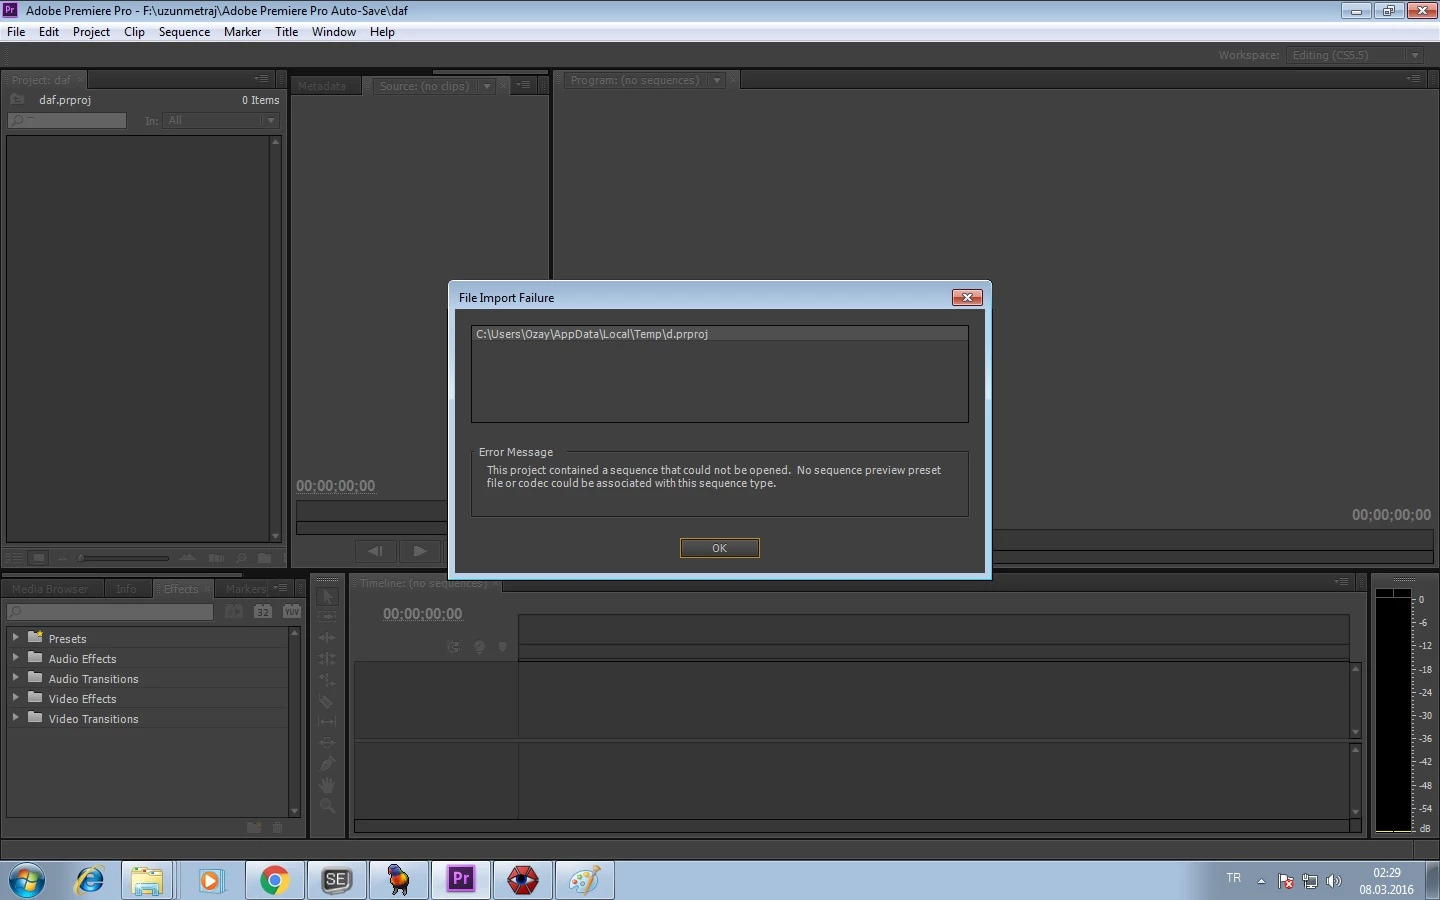This screenshot has width=1440, height=900.
Task: Select the Zoom magnifier tool
Action: 327,806
